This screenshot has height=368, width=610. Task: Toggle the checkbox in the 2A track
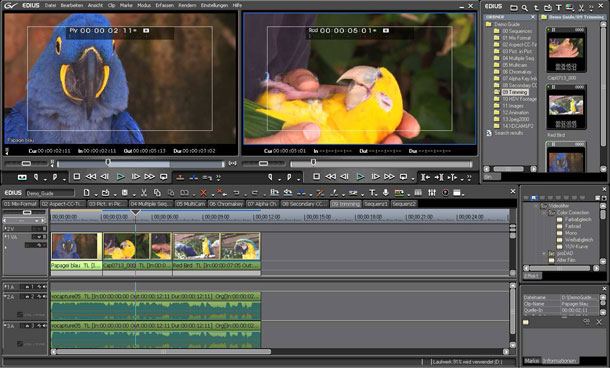(20, 314)
